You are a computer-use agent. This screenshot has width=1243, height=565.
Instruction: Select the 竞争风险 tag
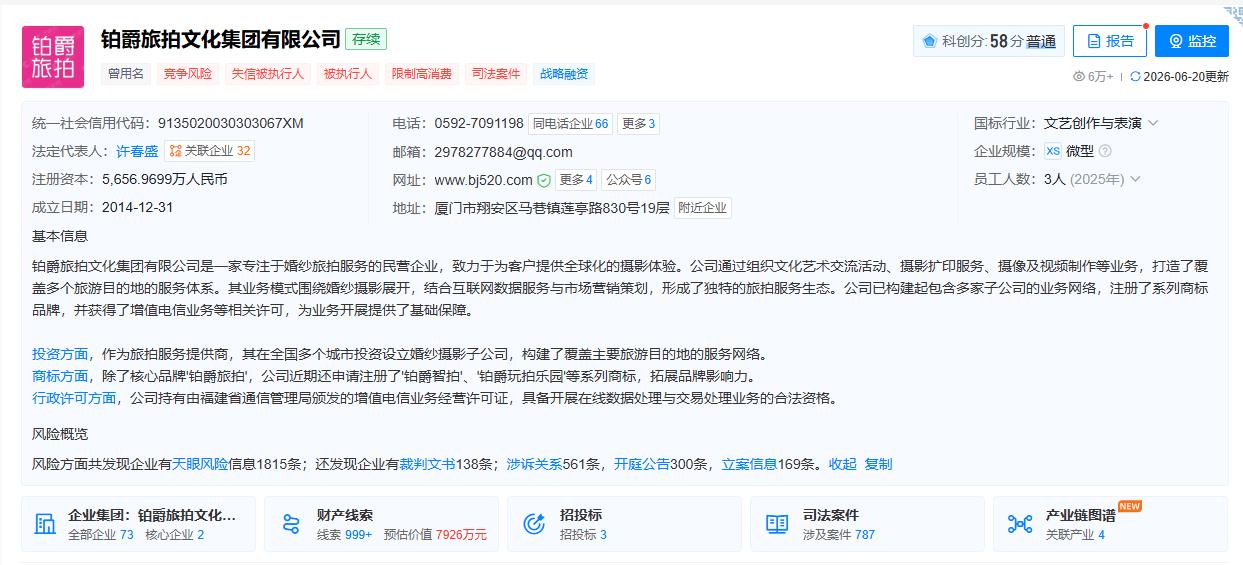coord(188,73)
